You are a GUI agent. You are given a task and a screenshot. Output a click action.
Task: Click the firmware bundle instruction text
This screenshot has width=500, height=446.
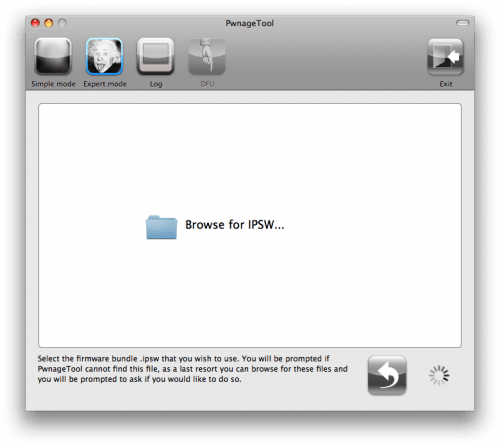[x=192, y=369]
